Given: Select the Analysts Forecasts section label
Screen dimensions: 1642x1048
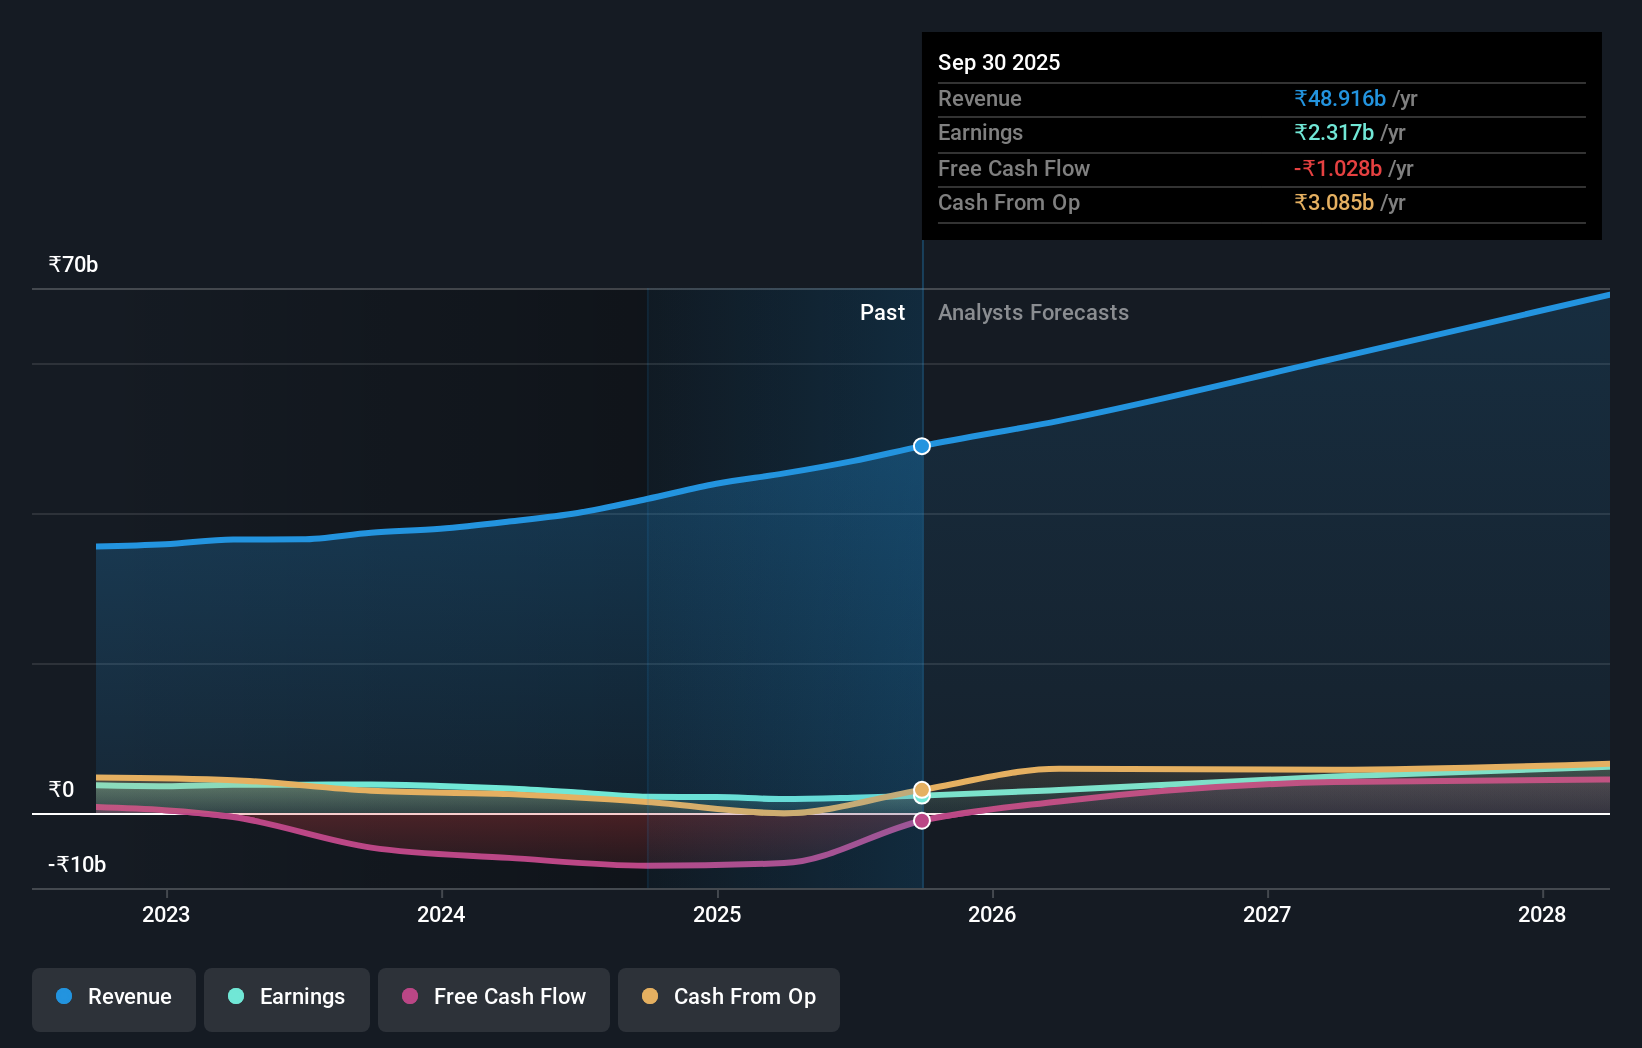Looking at the screenshot, I should point(1033,312).
